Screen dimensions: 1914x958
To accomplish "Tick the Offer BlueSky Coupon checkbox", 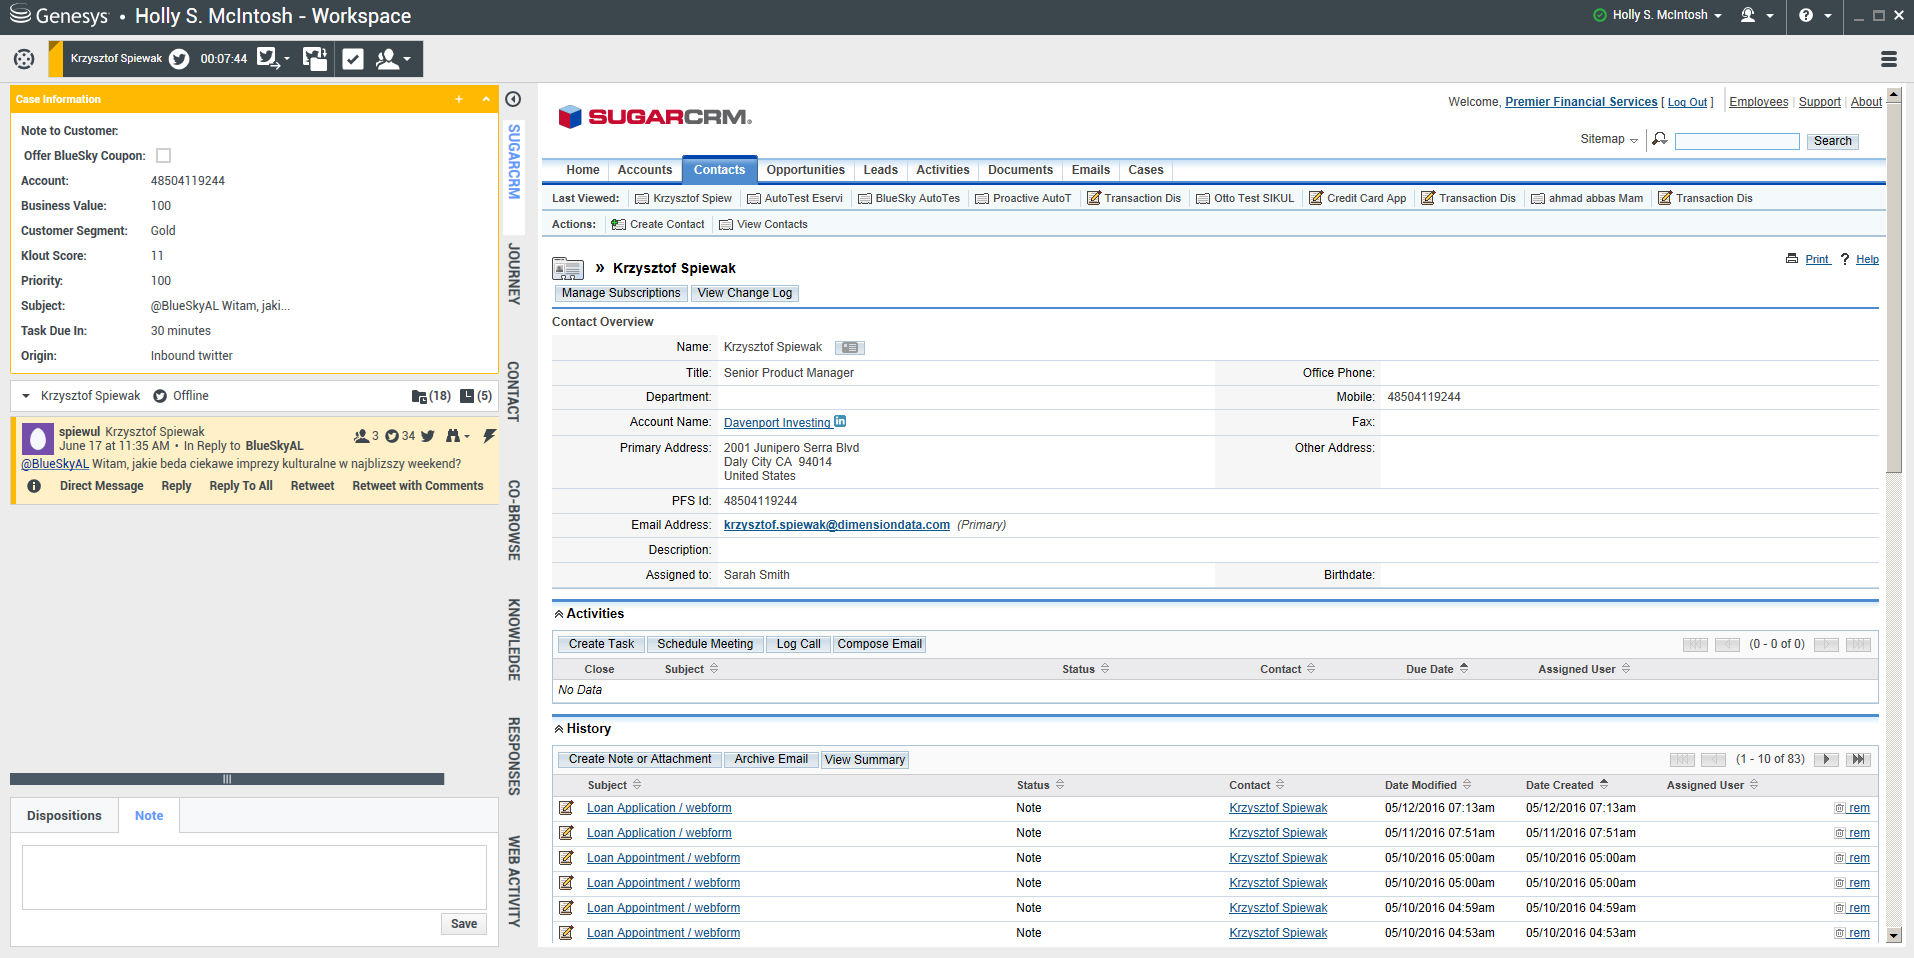I will click(x=164, y=156).
